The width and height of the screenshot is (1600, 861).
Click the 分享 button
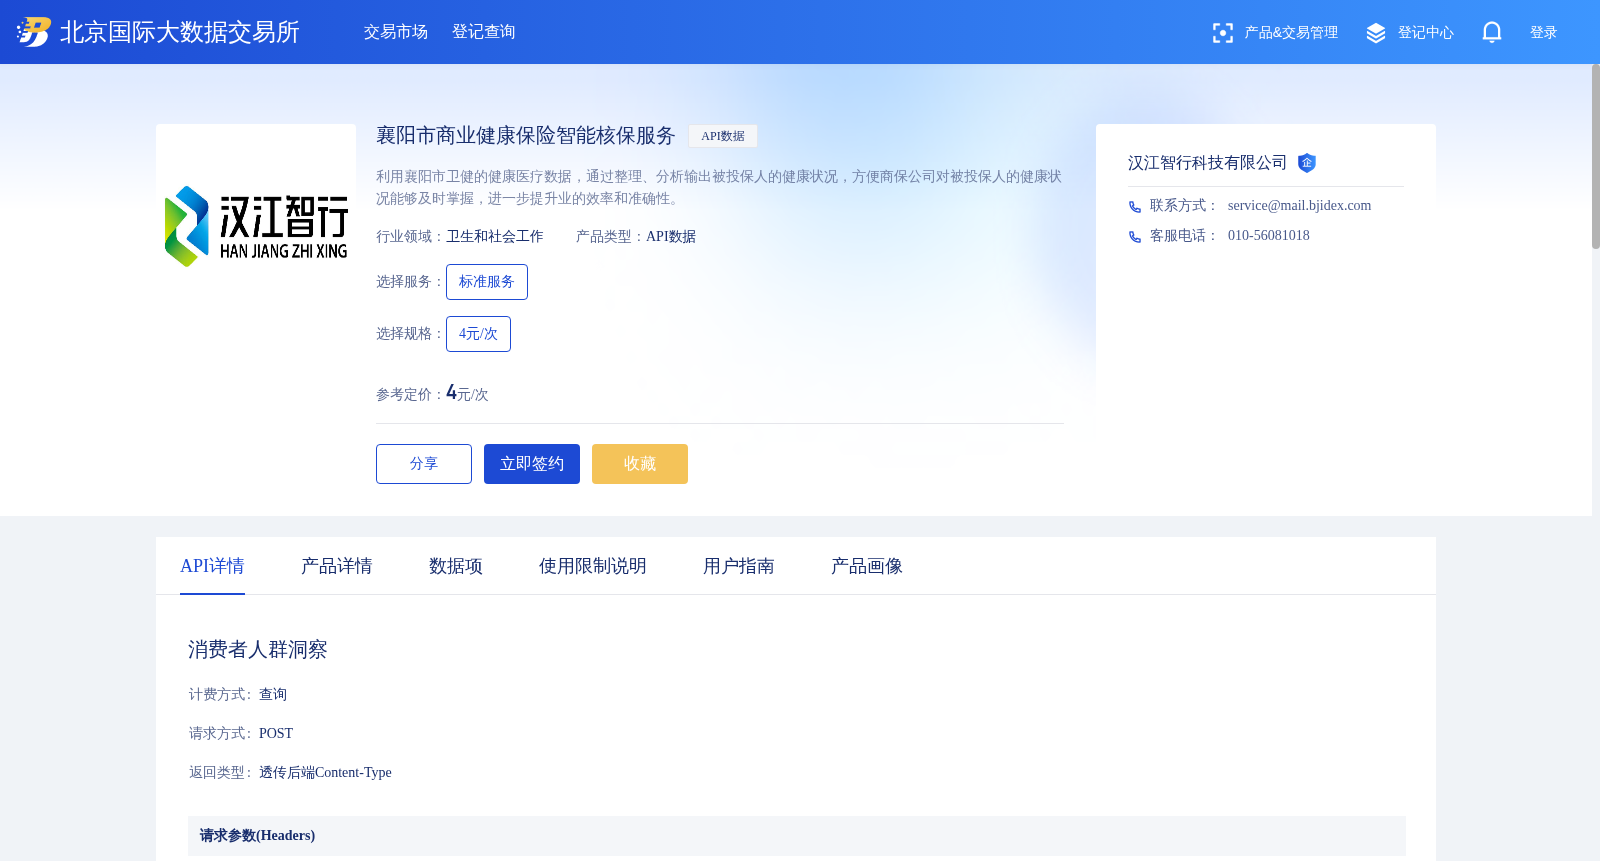coord(424,464)
